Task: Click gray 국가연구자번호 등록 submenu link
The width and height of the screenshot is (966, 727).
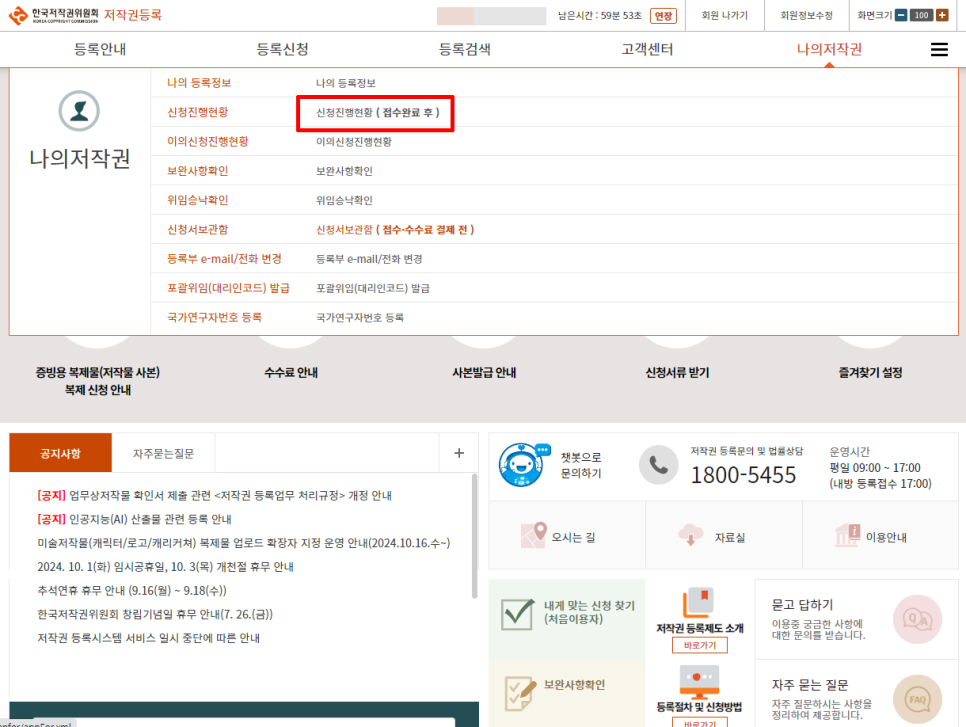Action: click(360, 317)
